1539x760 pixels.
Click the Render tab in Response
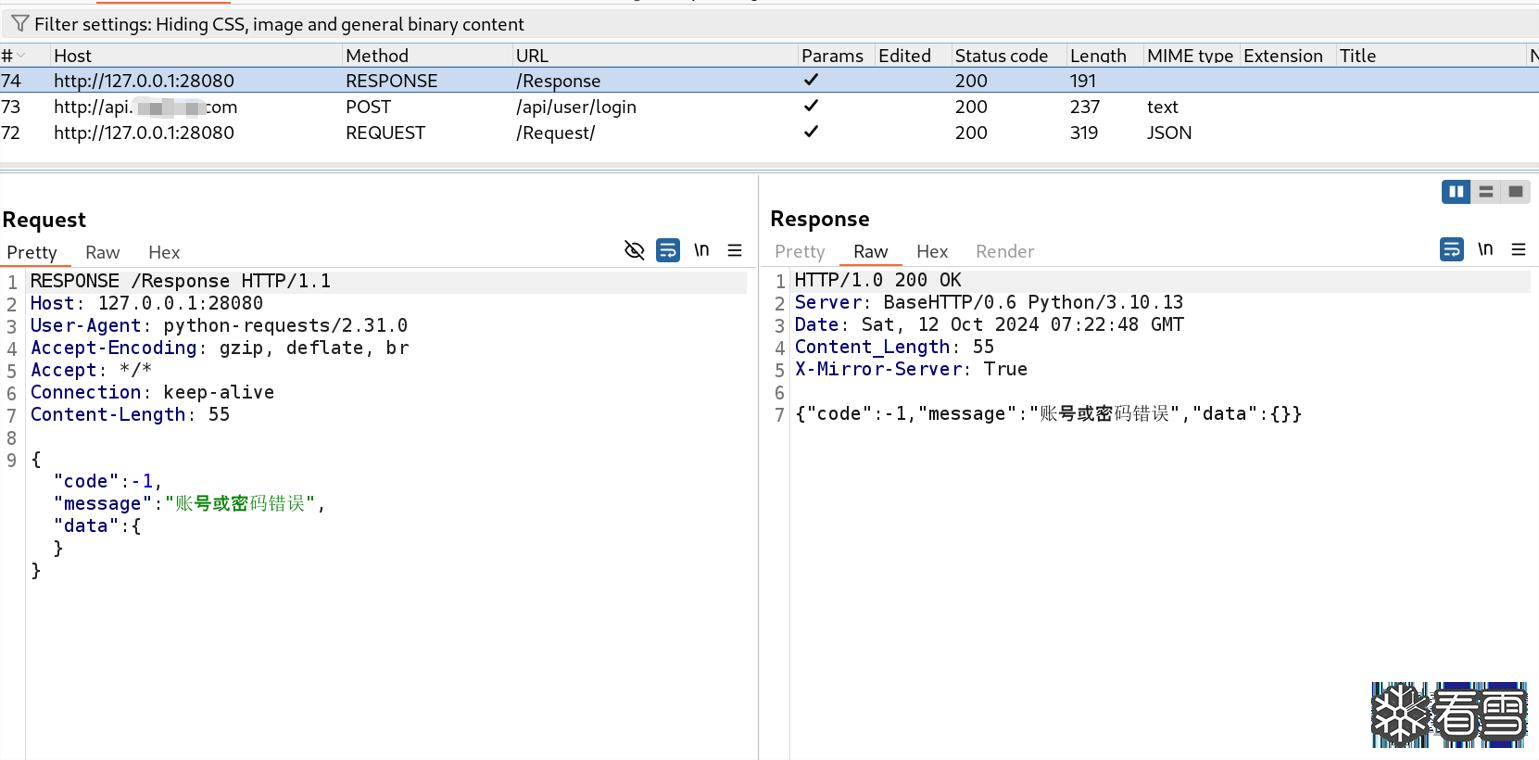click(1005, 251)
